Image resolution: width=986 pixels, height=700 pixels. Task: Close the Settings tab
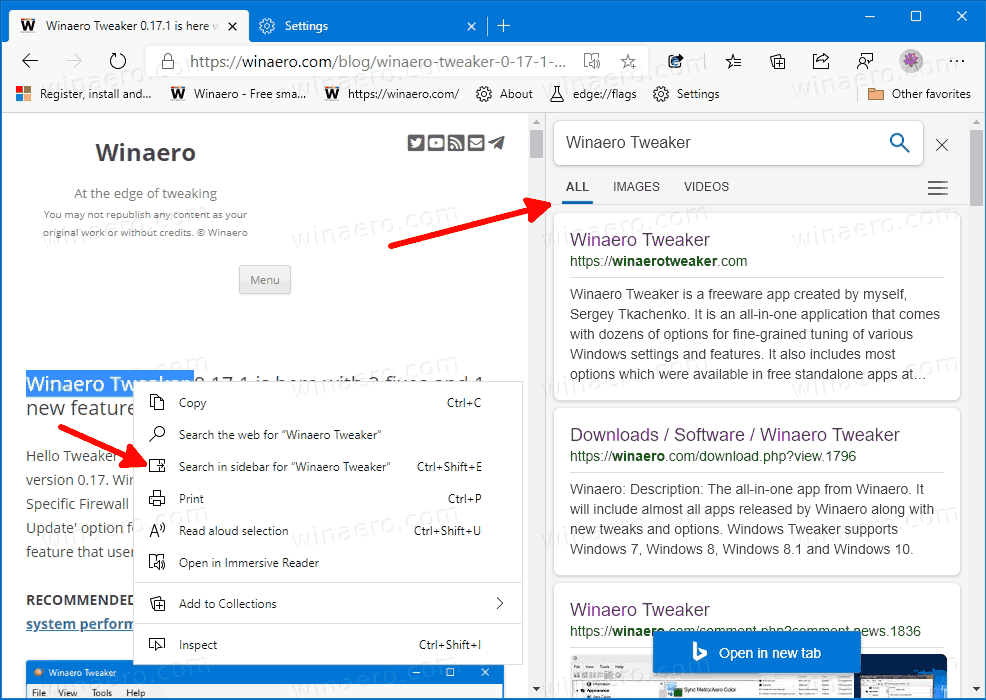(472, 26)
